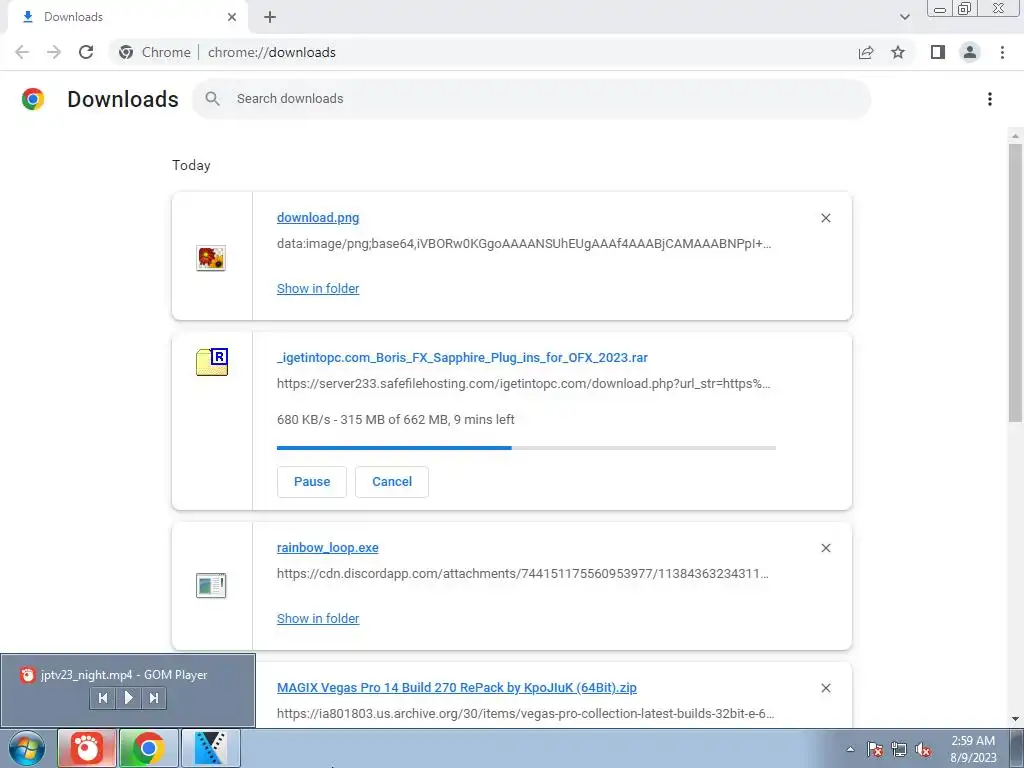Open a new tab with plus button

(270, 17)
